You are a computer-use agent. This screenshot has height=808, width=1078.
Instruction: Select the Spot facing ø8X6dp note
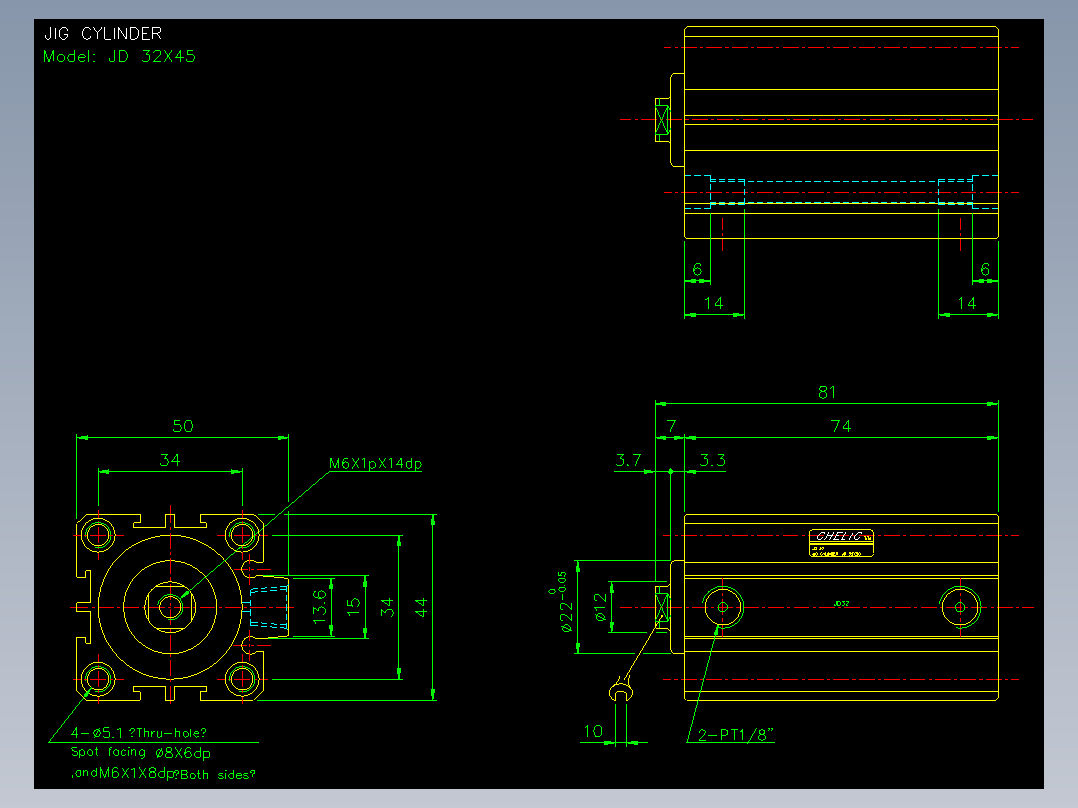coord(141,752)
